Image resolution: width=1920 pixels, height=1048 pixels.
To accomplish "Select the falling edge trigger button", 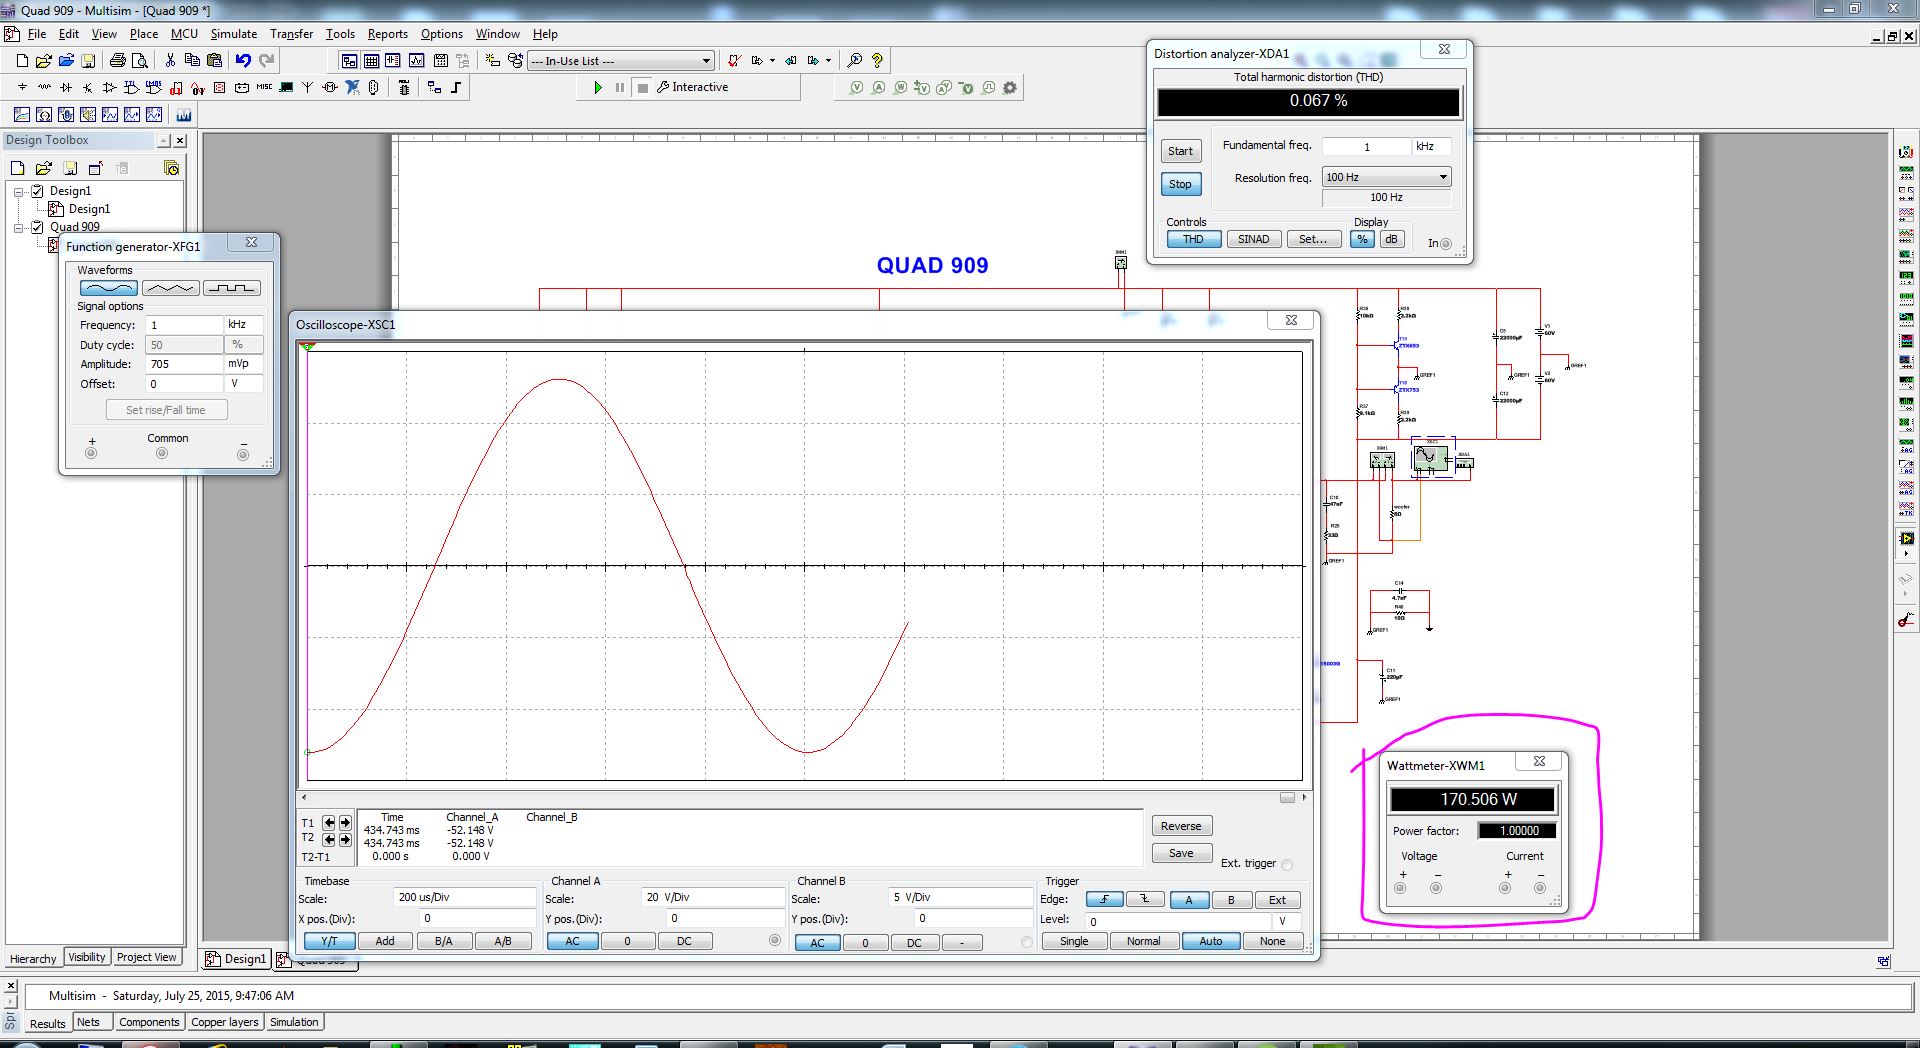I will pyautogui.click(x=1145, y=900).
